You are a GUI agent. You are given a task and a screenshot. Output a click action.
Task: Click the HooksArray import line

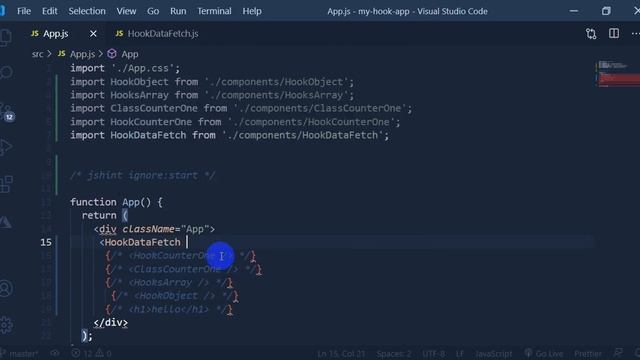click(x=212, y=95)
